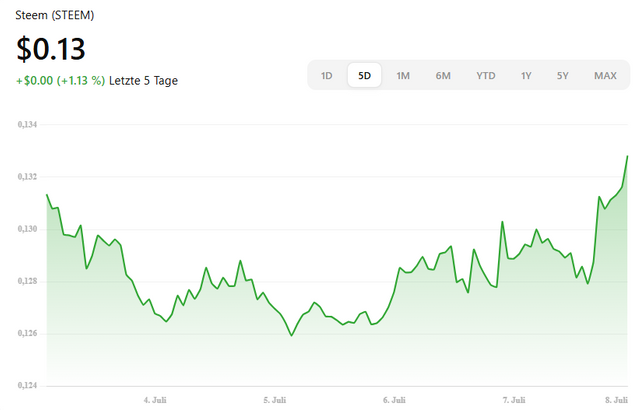640x410 pixels.
Task: Click the 0,132 y-axis label
Action: [27, 177]
